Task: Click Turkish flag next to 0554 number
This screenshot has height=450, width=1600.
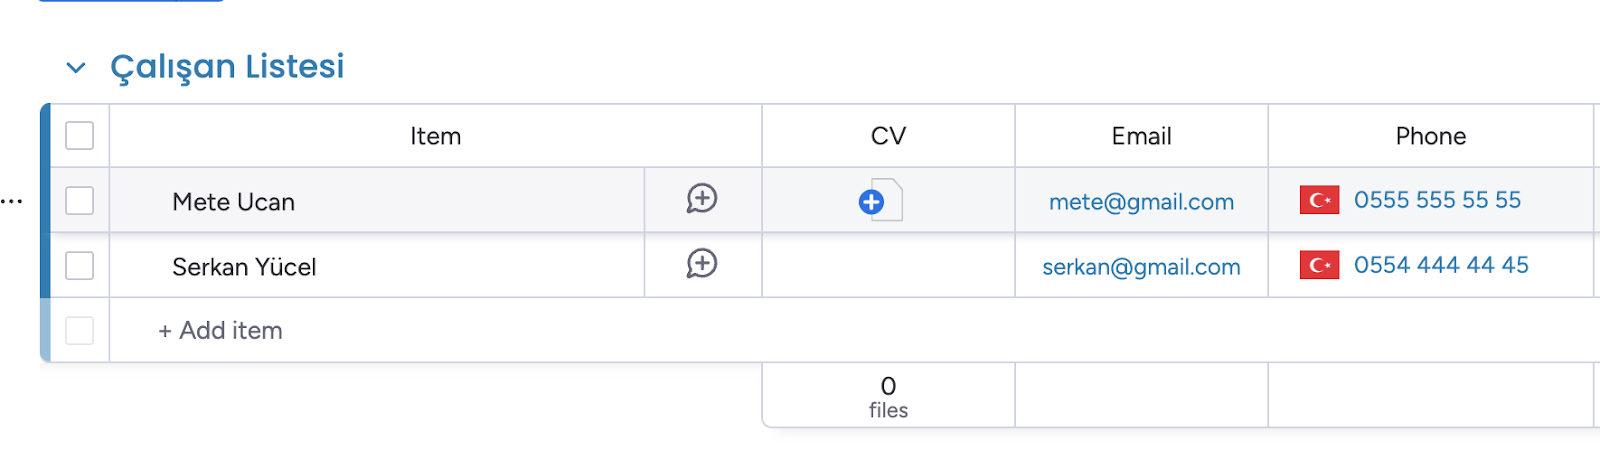Action: click(x=1319, y=265)
